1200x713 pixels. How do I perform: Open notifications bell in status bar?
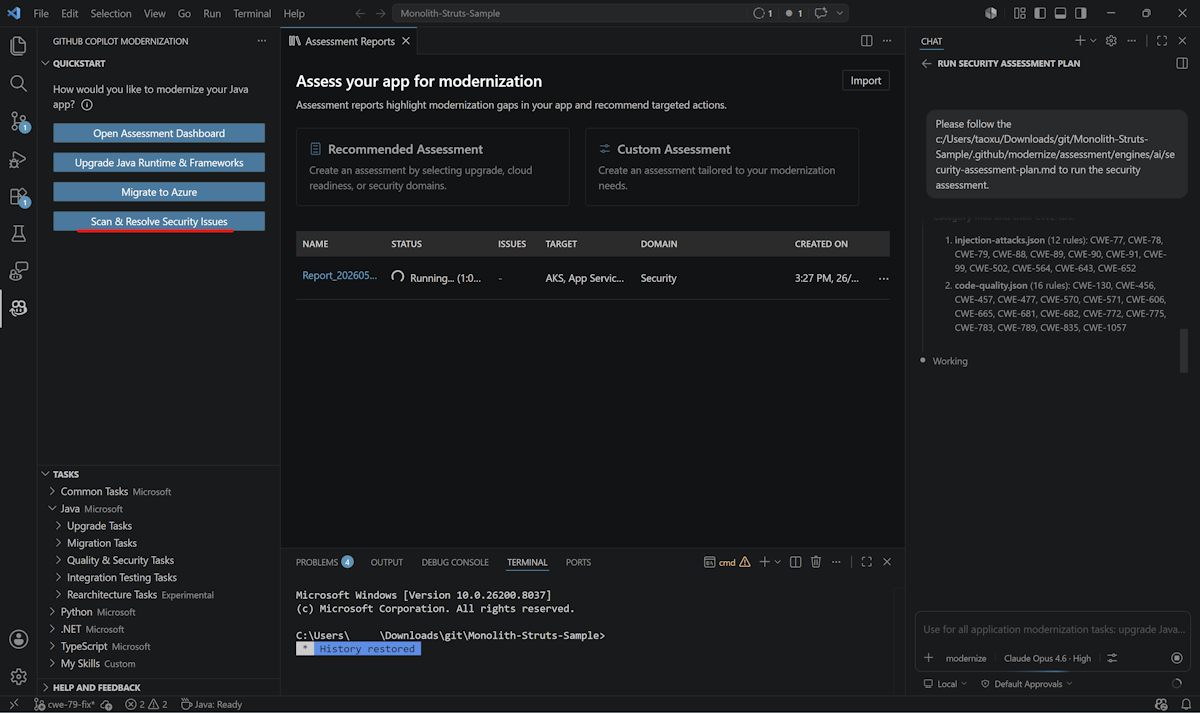click(x=1185, y=704)
